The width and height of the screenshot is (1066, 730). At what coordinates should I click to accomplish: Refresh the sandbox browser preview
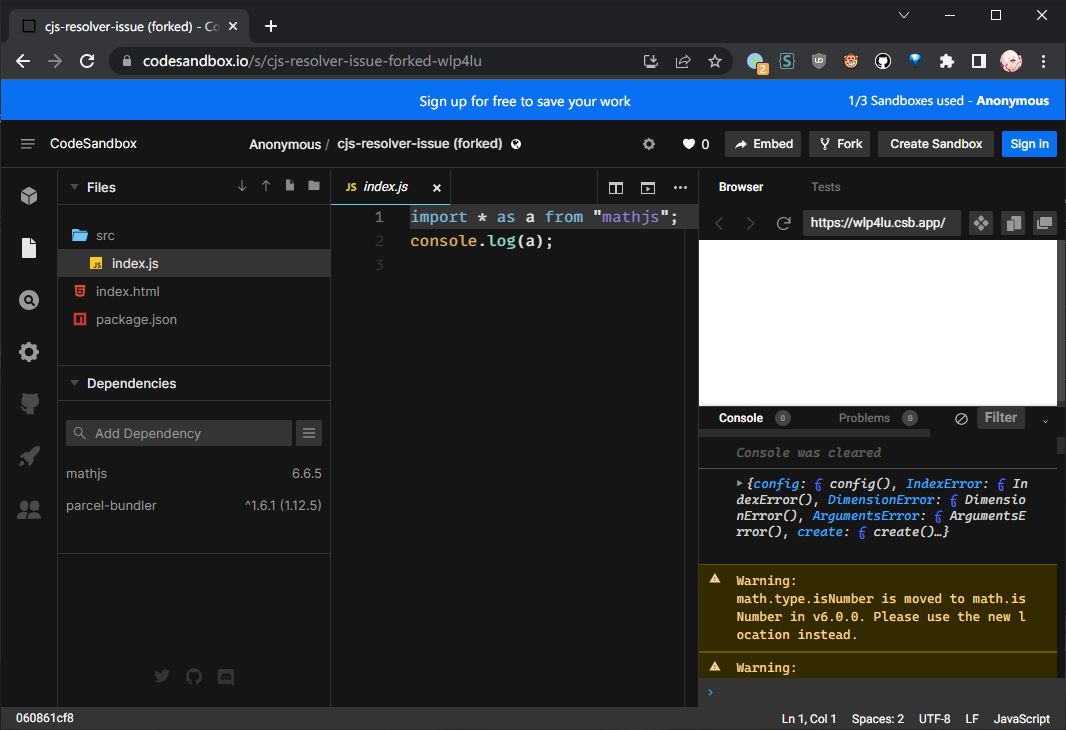tap(784, 223)
